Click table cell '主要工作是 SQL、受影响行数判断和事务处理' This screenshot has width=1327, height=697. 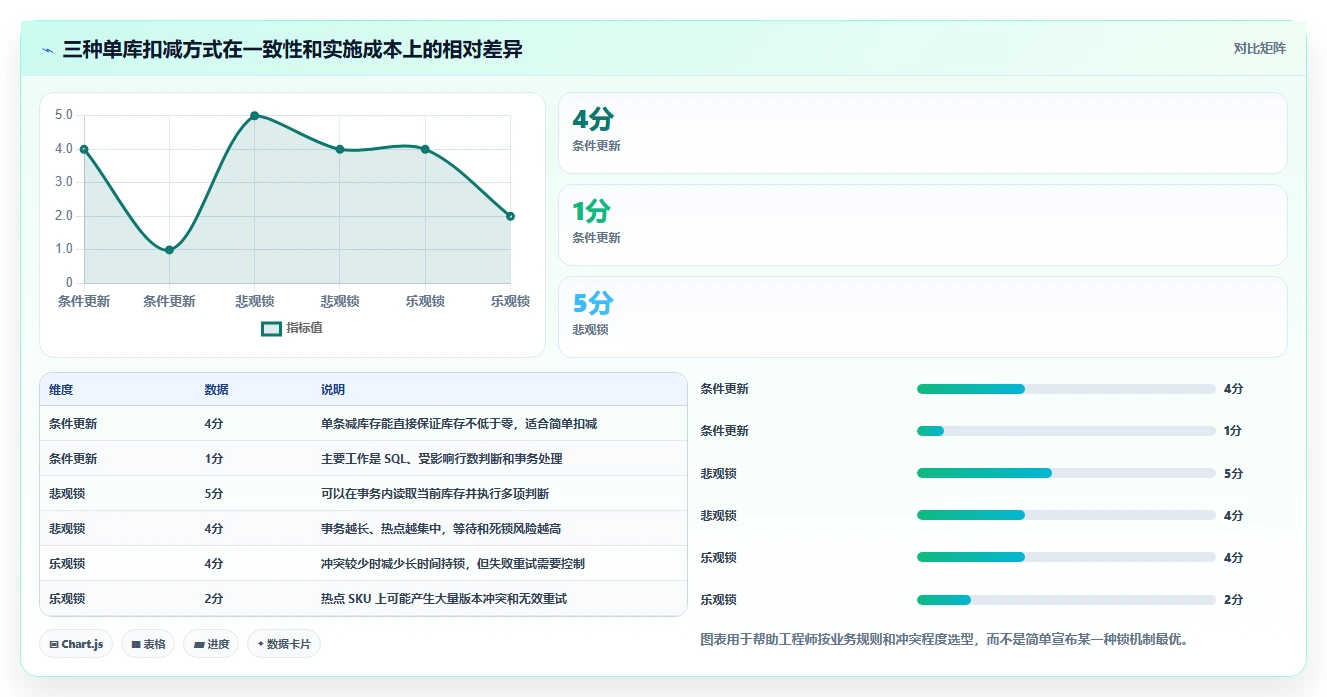[442, 459]
